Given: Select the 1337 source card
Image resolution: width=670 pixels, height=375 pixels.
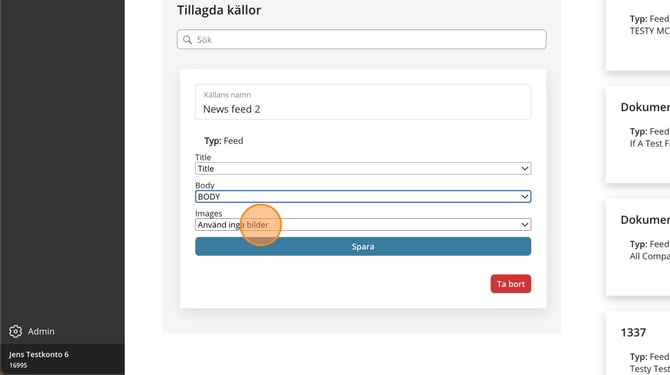Looking at the screenshot, I should pos(638,344).
